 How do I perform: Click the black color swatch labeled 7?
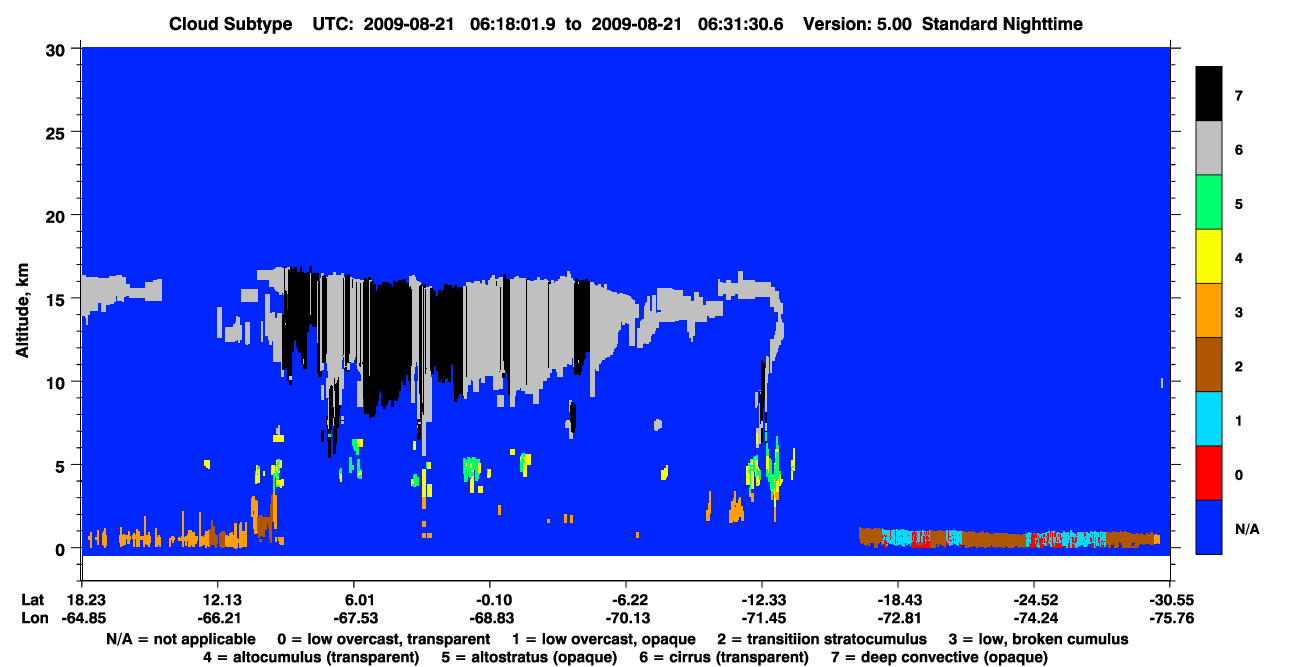click(x=1209, y=95)
